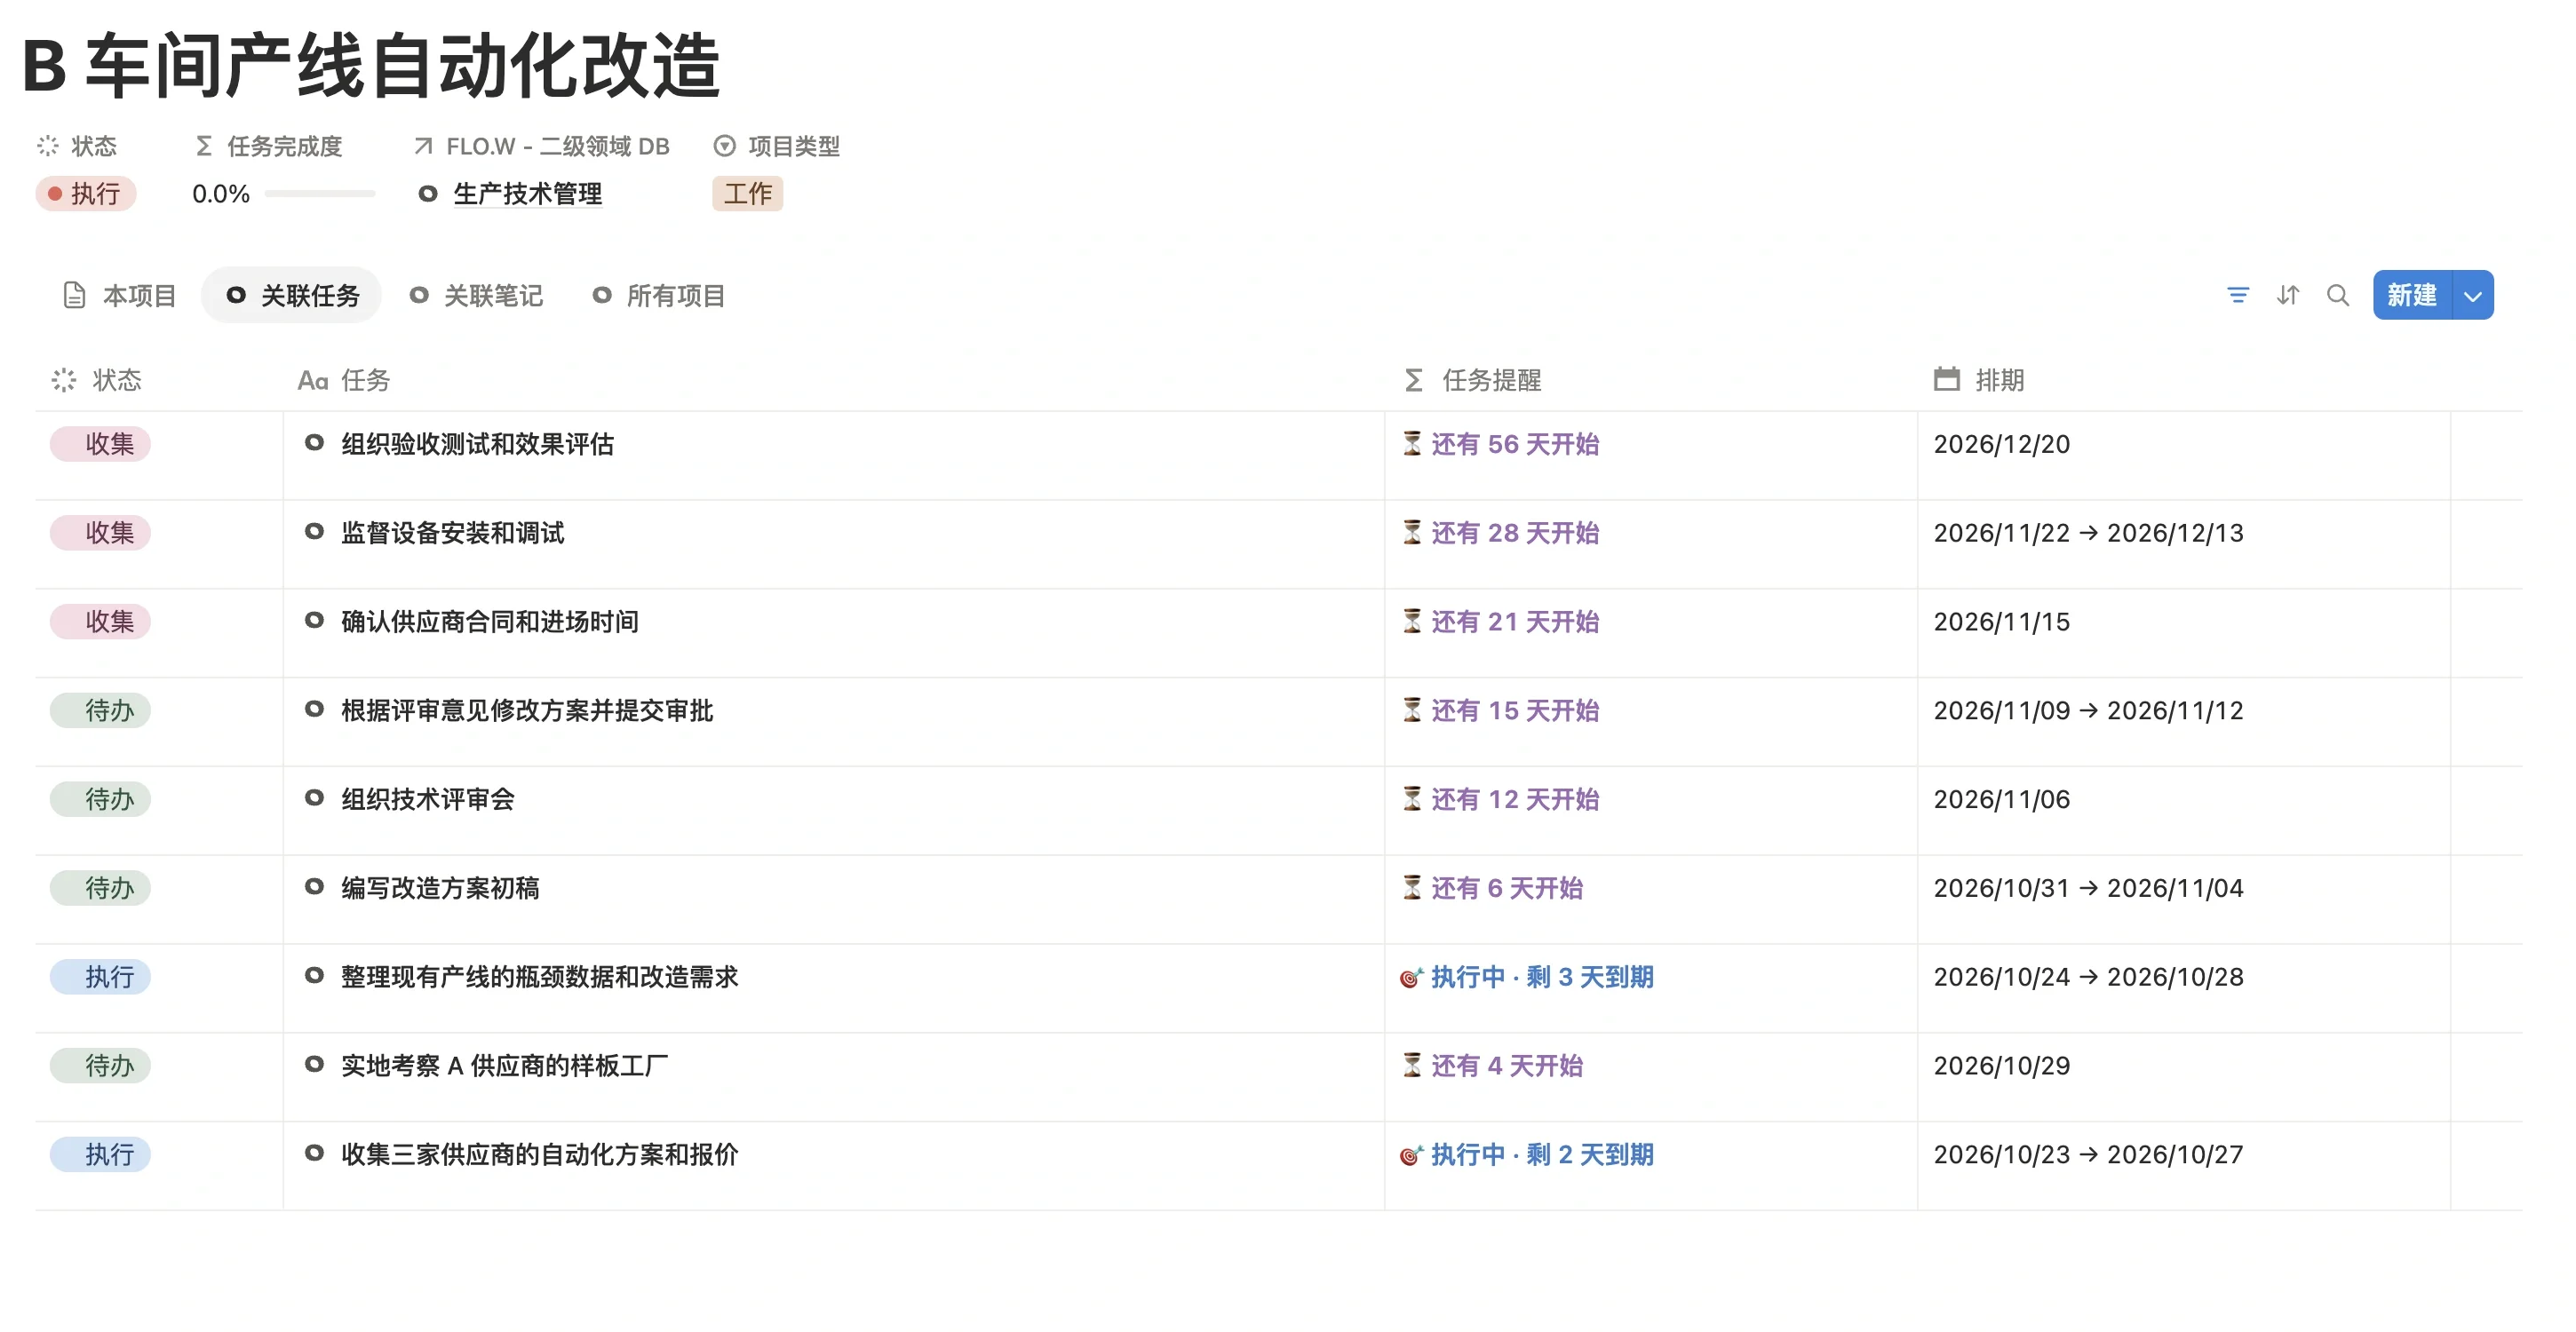Open page icon of 确认供应商合同和进场时间
Screen dimensions: 2576x1332
[314, 620]
